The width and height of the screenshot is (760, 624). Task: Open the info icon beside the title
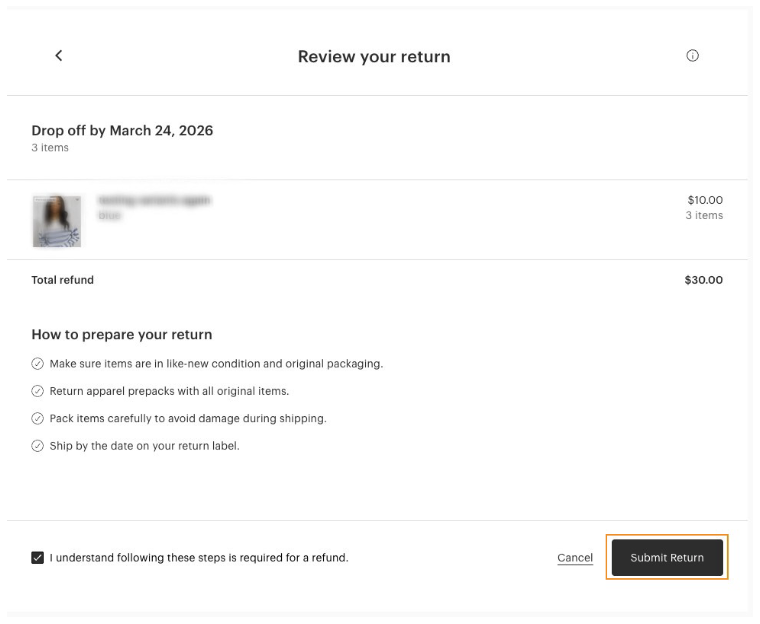692,56
